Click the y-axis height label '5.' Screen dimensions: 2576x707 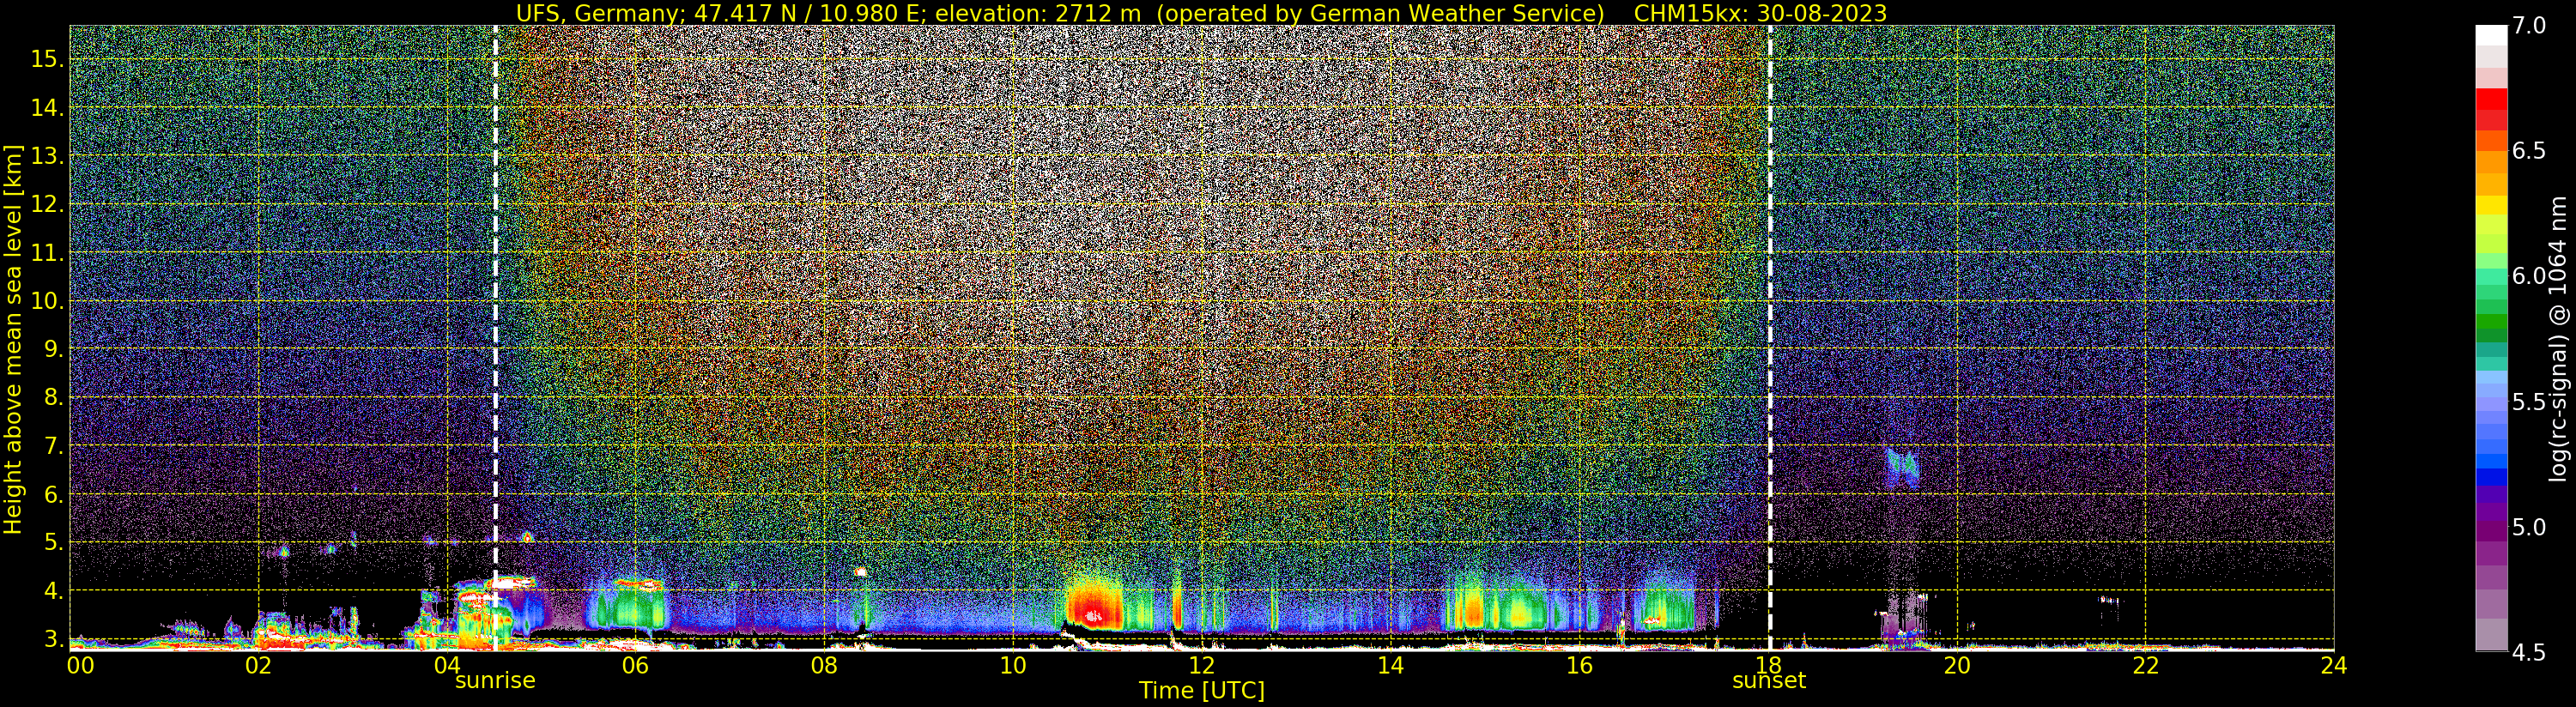point(53,542)
